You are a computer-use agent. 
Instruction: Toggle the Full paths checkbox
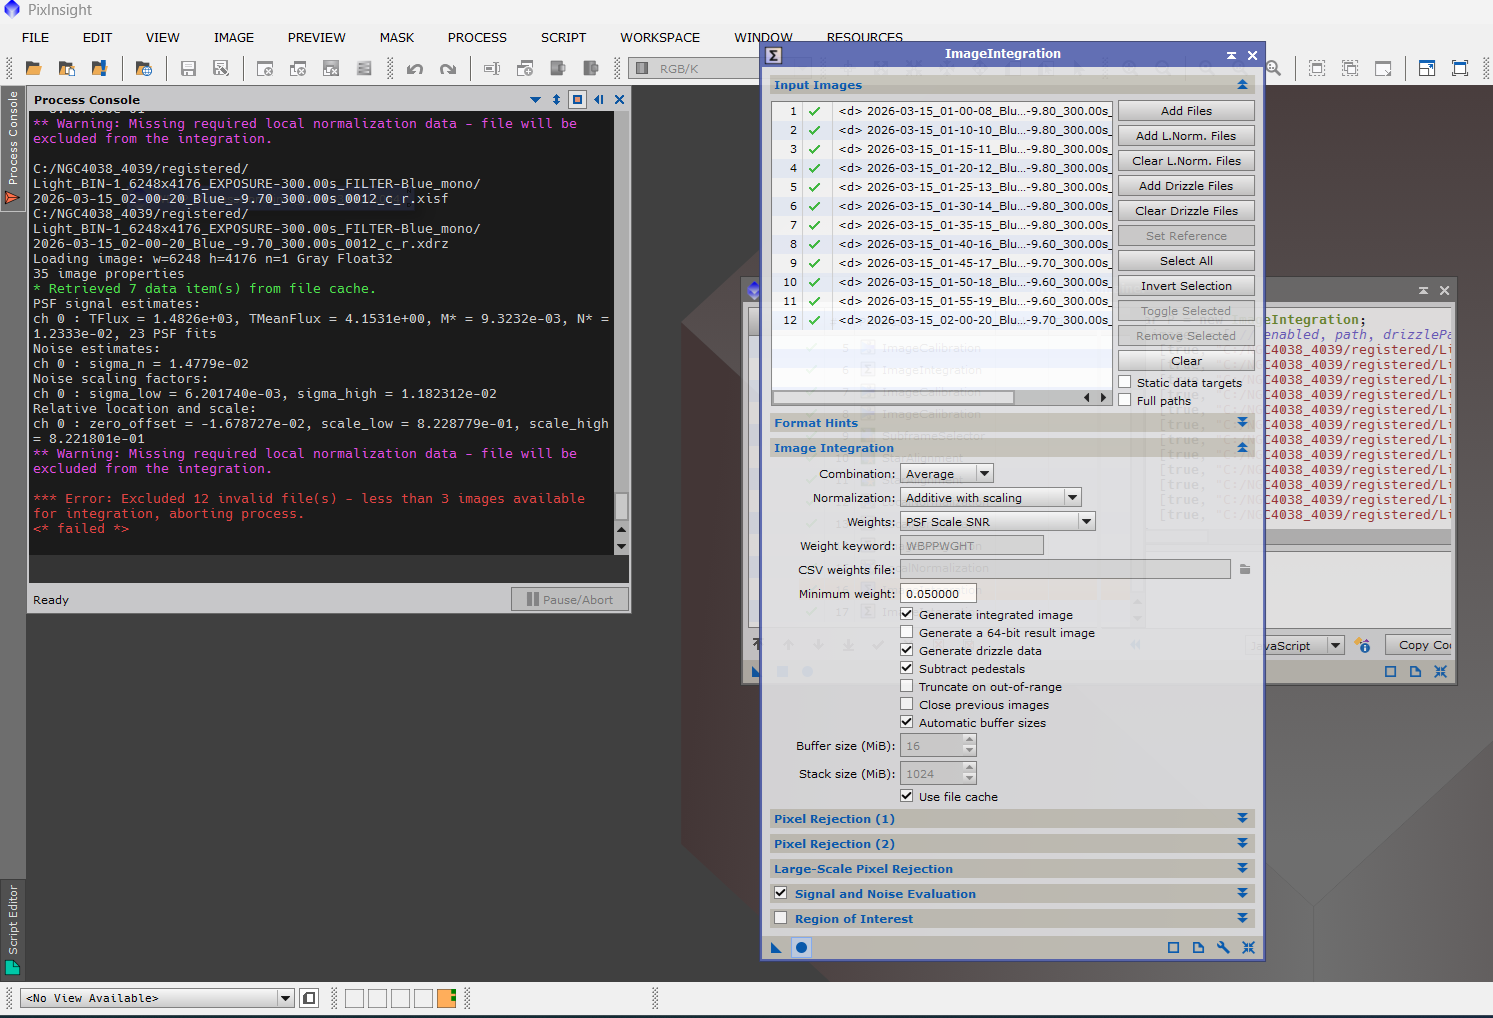[x=1125, y=401]
